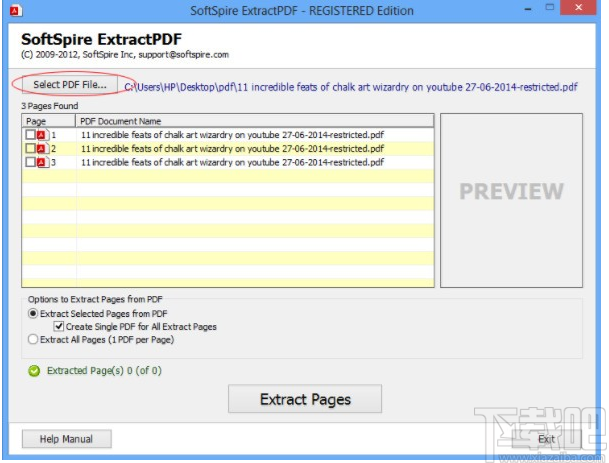
Task: Click the PDF Document Name column header
Action: click(x=255, y=121)
